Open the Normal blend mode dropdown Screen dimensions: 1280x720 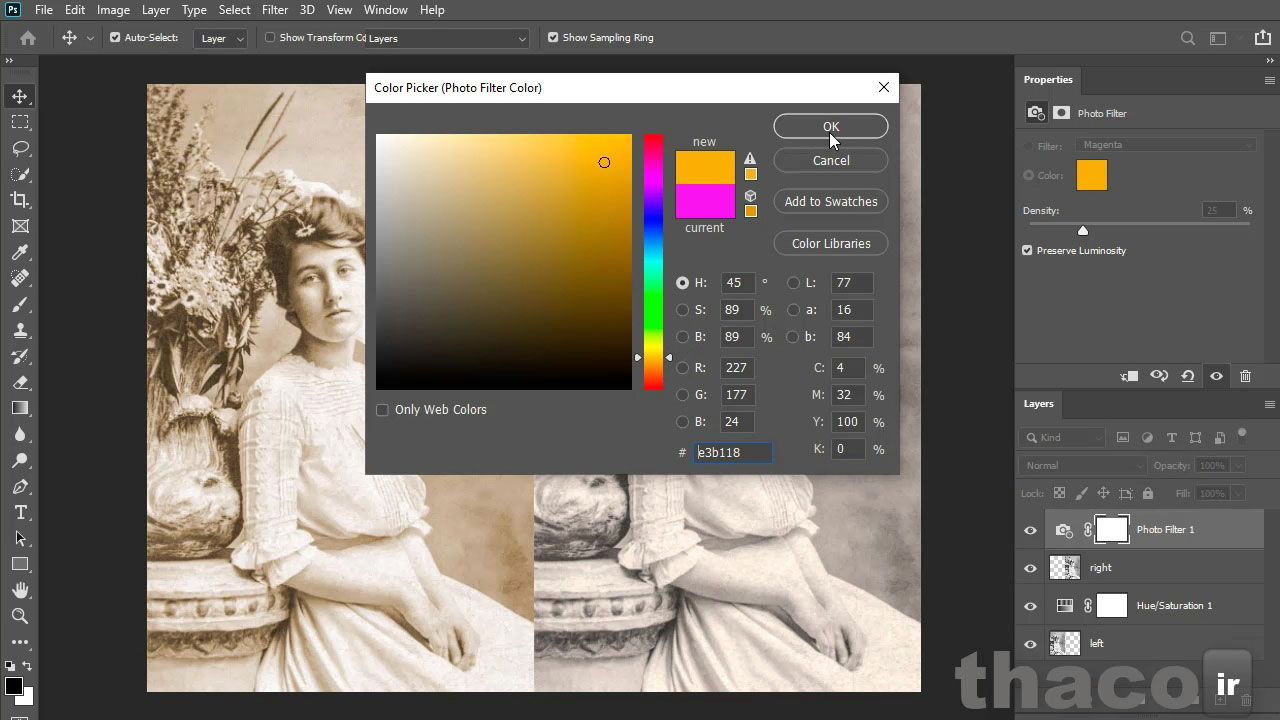(x=1083, y=465)
